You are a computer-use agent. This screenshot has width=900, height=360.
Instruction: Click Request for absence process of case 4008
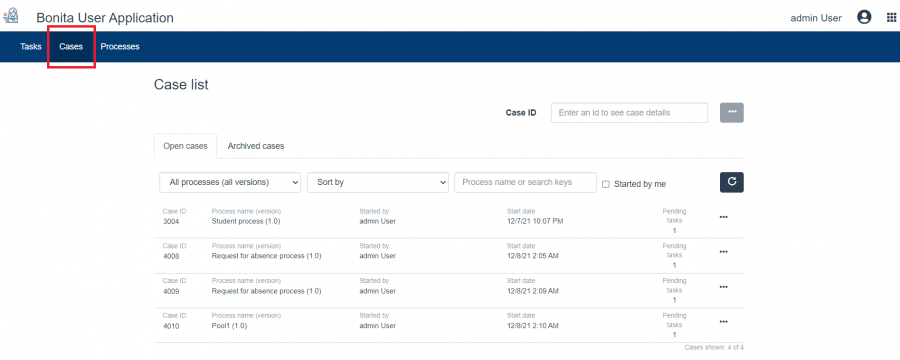click(x=266, y=256)
